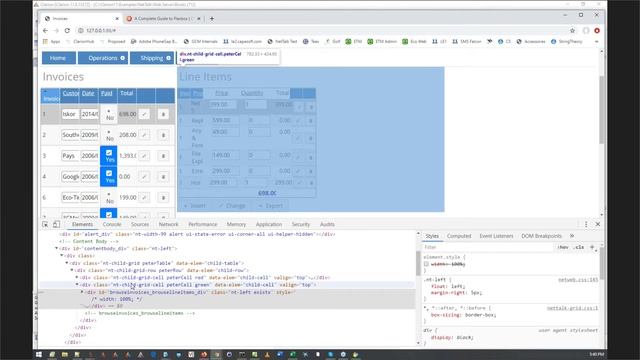Click change (pencil) icon for invoice 1
This screenshot has width=640, height=360.
pyautogui.click(x=144, y=114)
